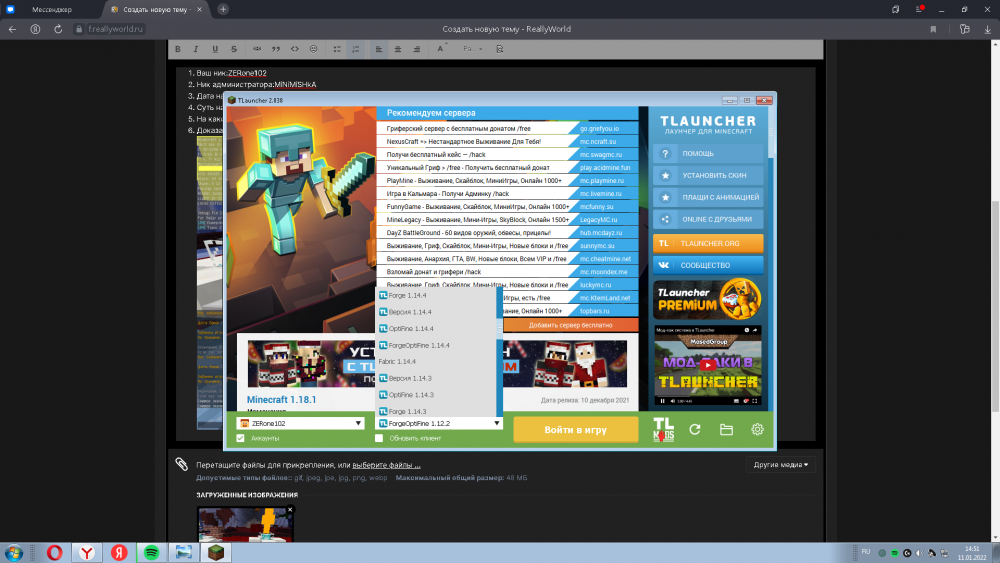The height and width of the screenshot is (563, 1000).
Task: Toggle italic formatting in forum editor
Action: click(196, 49)
